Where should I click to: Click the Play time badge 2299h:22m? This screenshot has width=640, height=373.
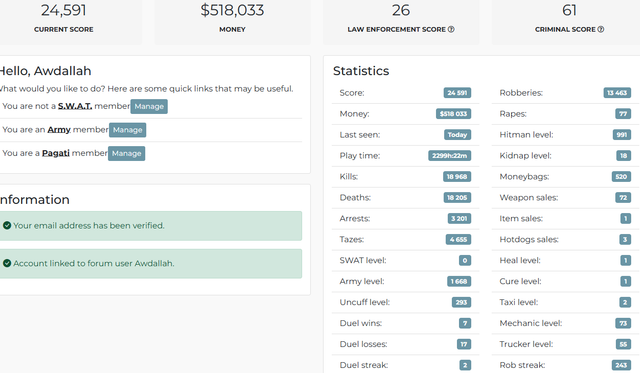(449, 156)
